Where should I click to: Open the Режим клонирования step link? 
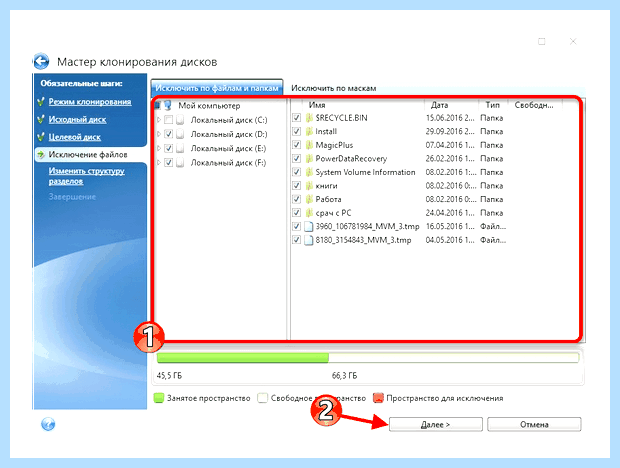click(x=90, y=102)
